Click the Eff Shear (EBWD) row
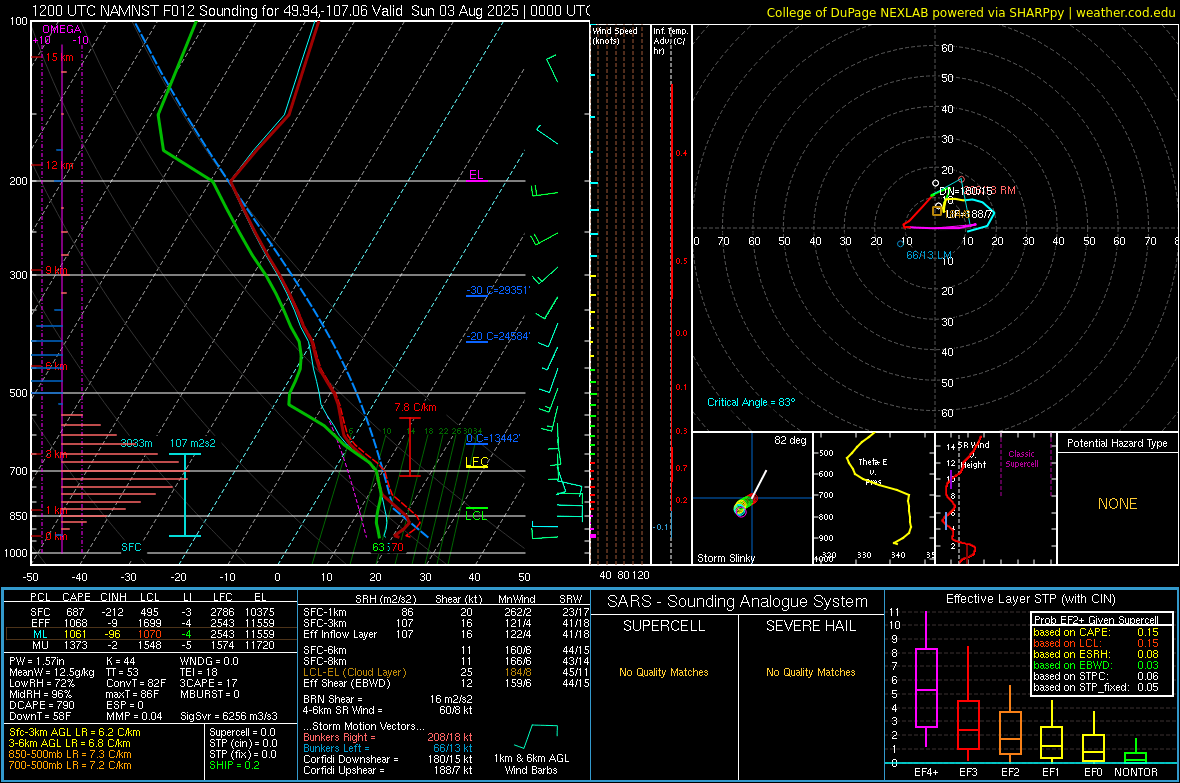Viewport: 1180px width, 783px height. [x=446, y=683]
